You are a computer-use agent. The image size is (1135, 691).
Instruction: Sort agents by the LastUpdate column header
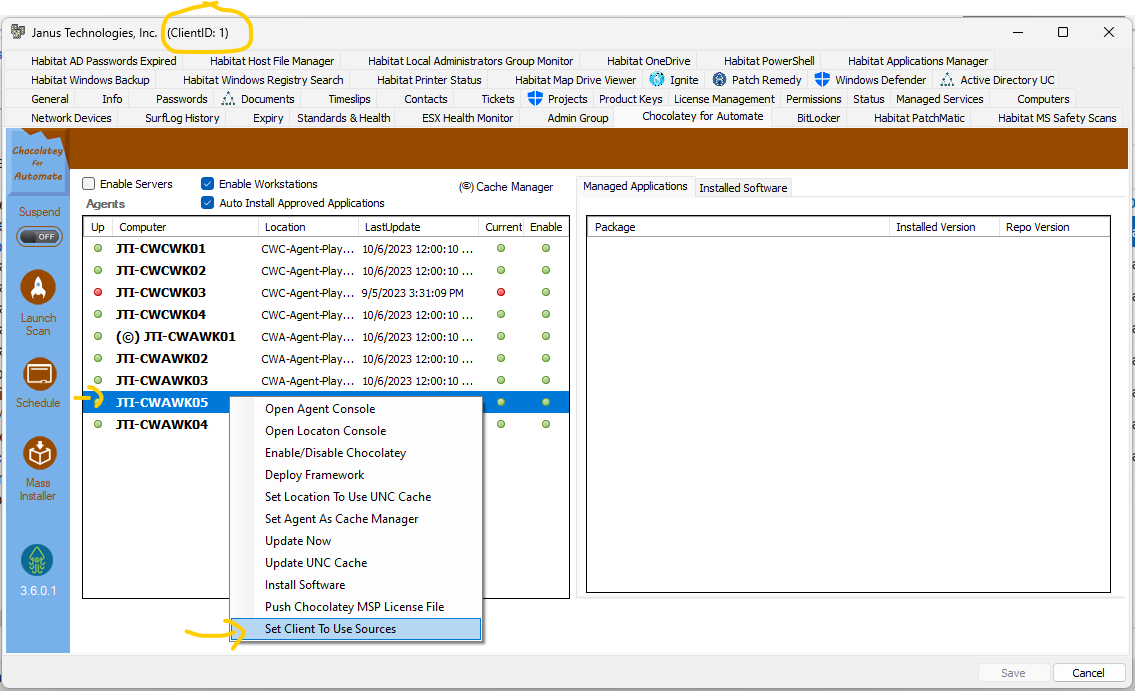(418, 227)
